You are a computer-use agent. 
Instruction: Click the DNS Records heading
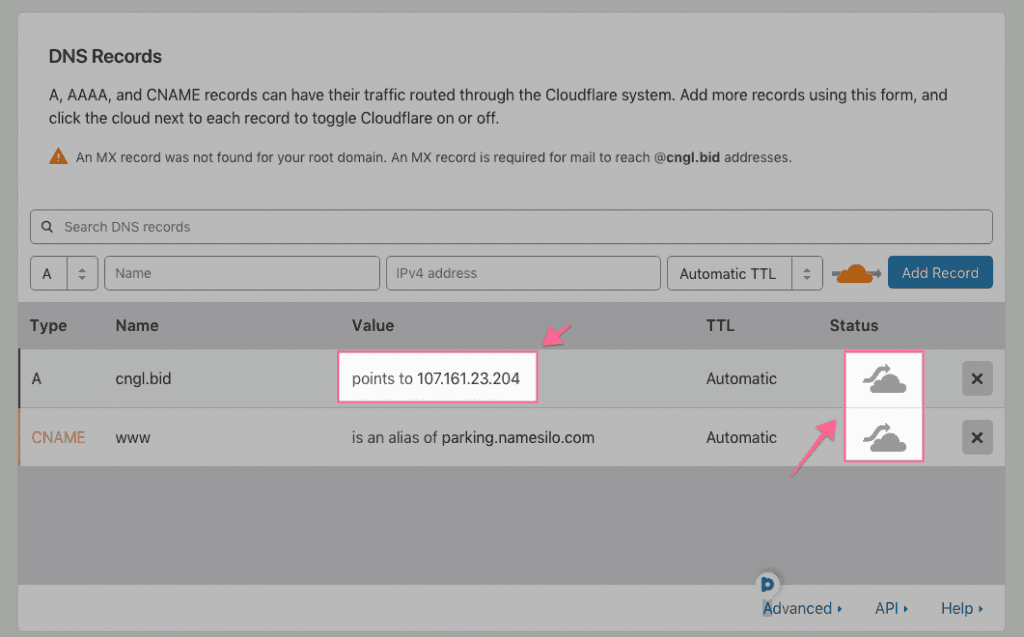[105, 56]
